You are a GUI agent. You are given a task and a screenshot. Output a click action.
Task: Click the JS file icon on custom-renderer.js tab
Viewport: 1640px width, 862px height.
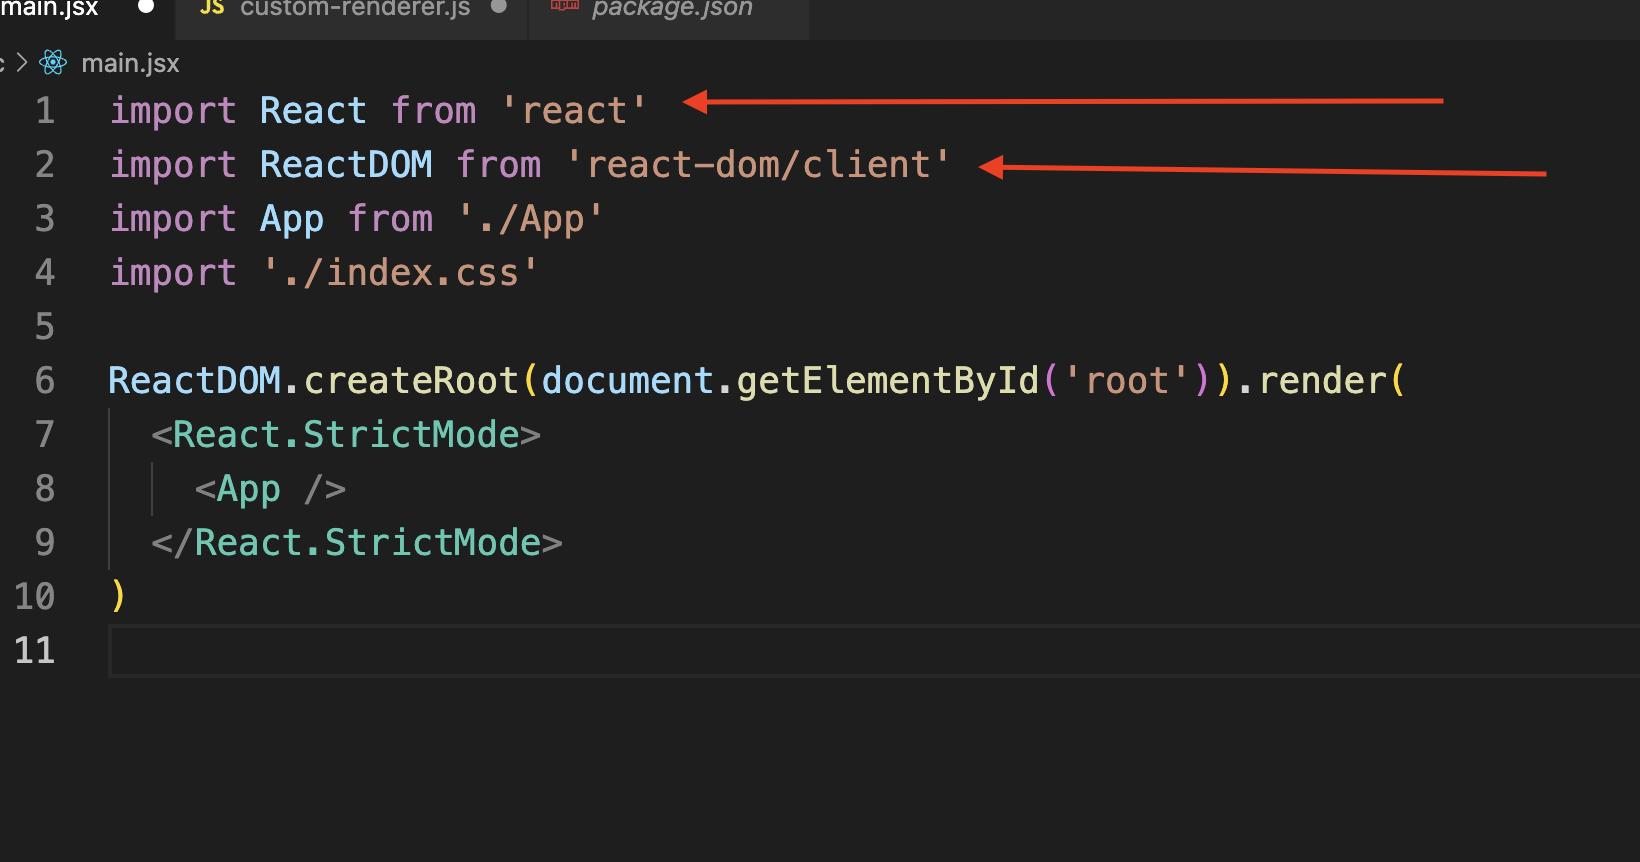[x=211, y=8]
